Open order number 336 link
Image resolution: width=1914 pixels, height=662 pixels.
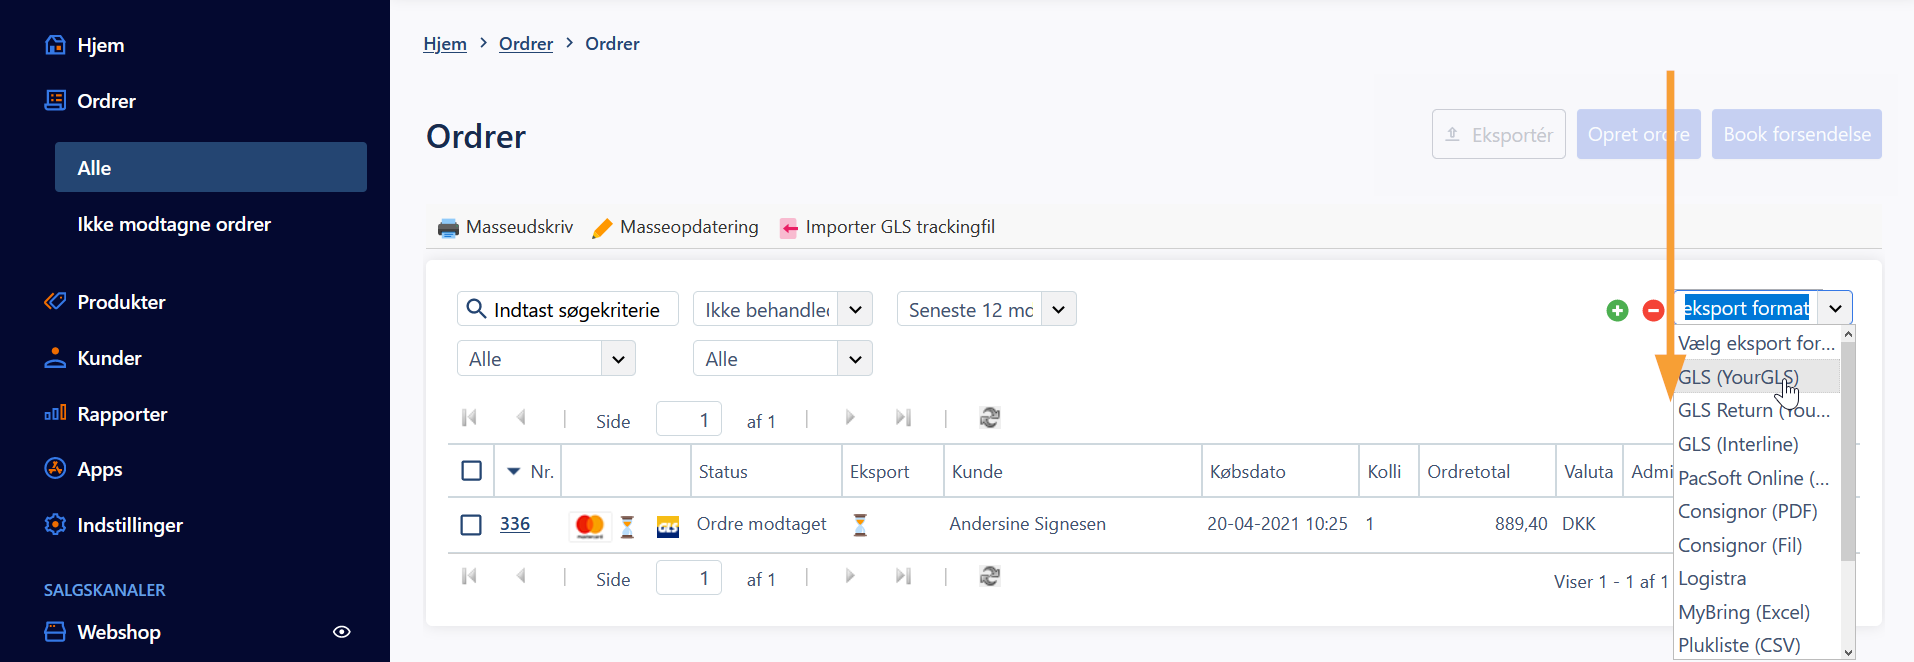[x=515, y=524]
